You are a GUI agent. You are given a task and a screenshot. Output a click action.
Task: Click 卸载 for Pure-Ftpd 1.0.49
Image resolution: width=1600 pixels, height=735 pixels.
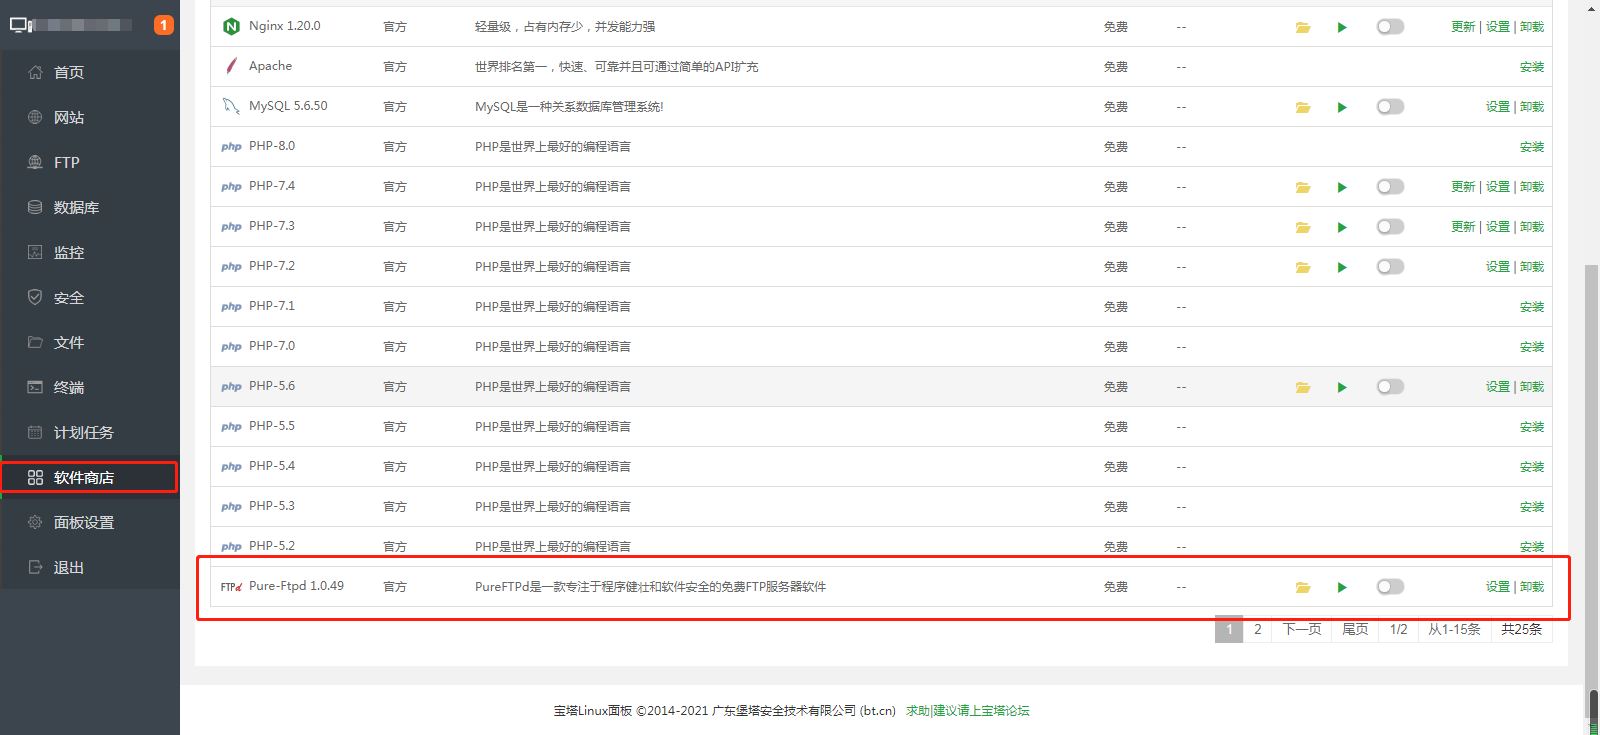pyautogui.click(x=1532, y=587)
